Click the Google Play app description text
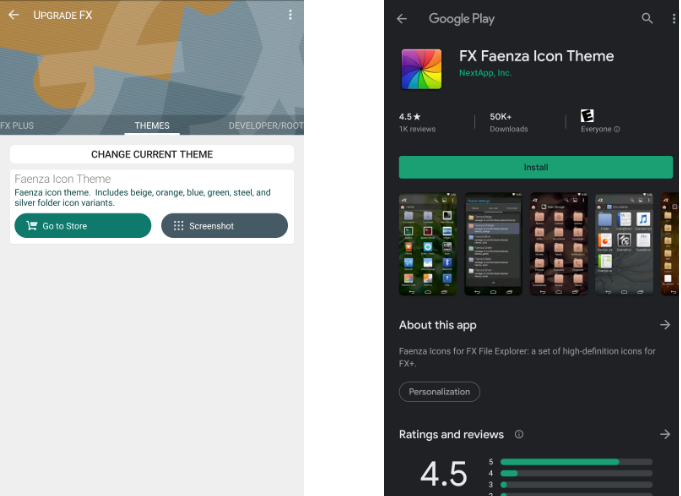Viewport: 681px width, 496px height. coord(527,357)
